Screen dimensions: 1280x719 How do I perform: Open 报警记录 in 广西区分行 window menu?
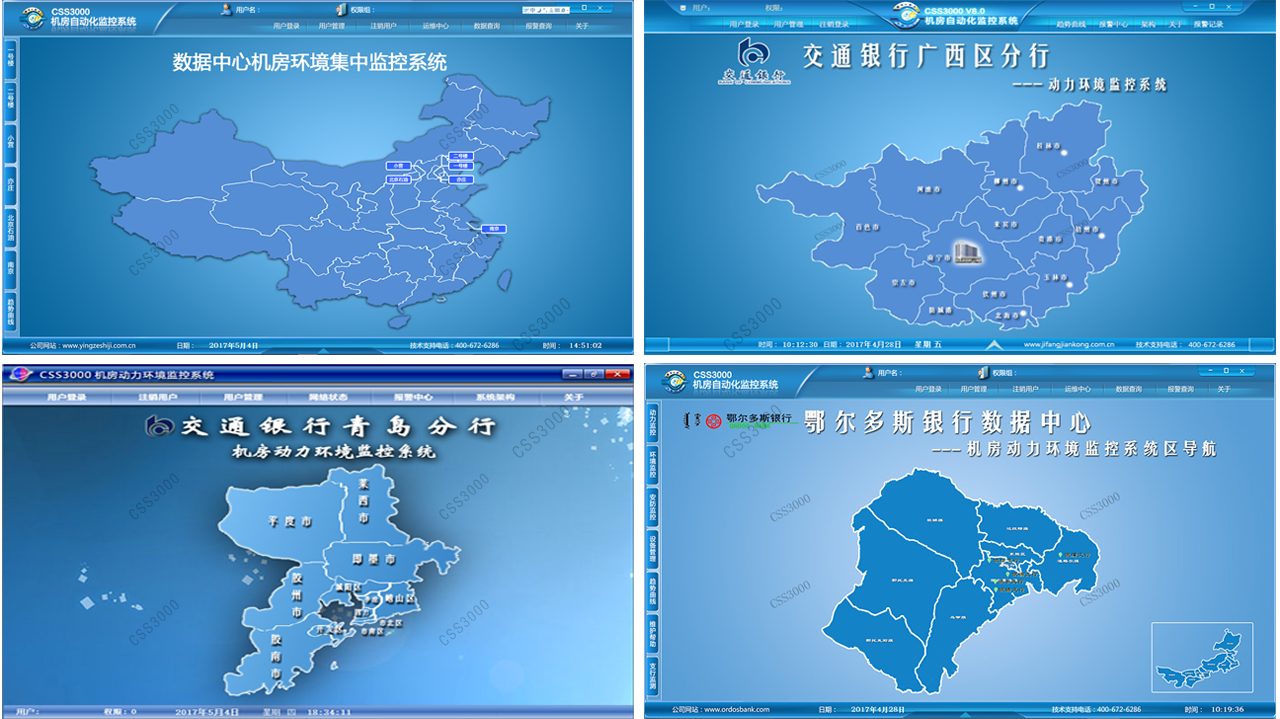click(x=1208, y=24)
